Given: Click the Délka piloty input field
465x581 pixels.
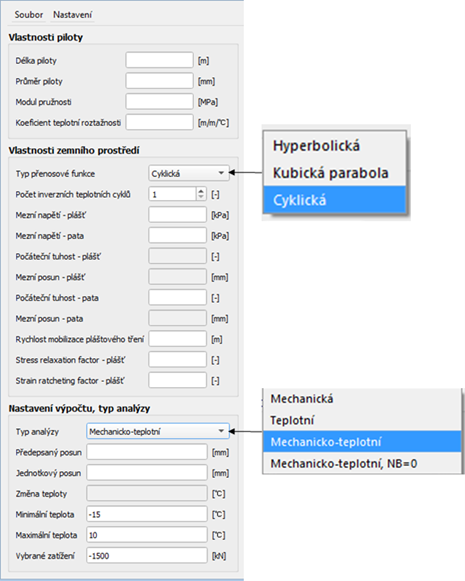Looking at the screenshot, I should click(159, 60).
